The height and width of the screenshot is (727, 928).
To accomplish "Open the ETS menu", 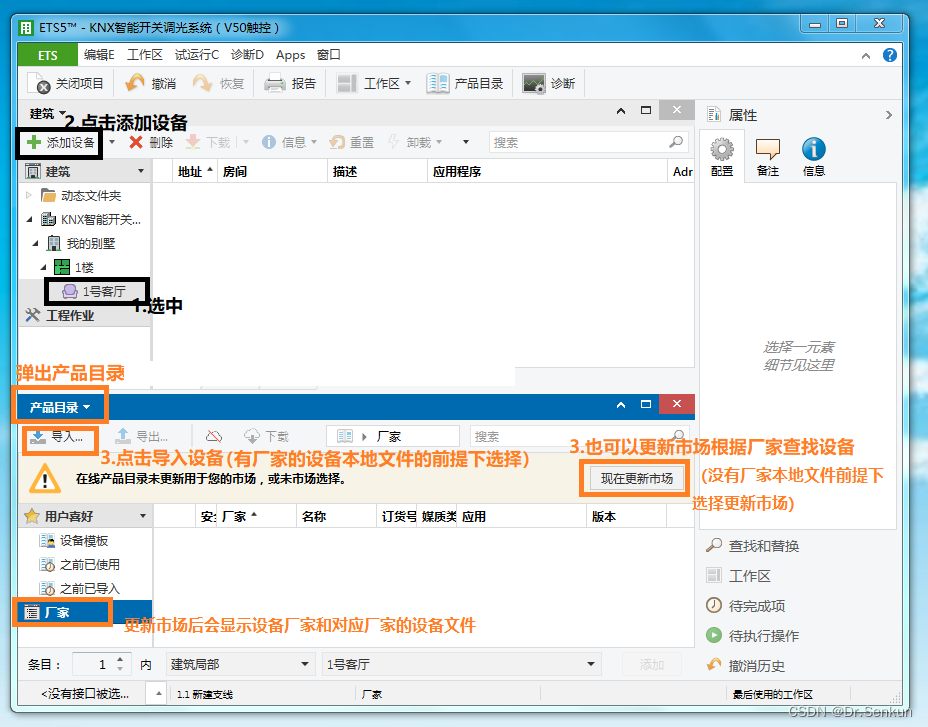I will 46,54.
